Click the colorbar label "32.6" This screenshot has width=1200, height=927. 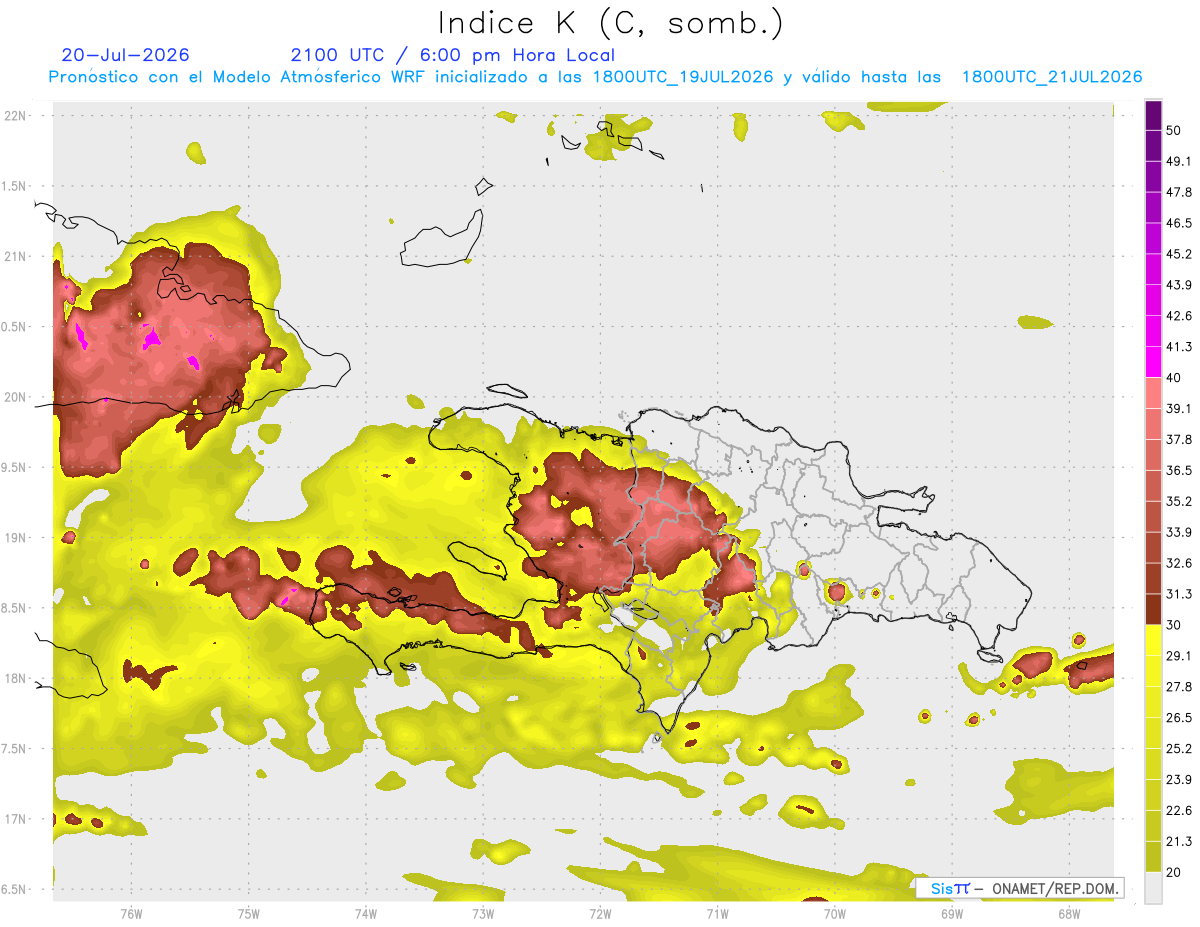[x=1179, y=563]
